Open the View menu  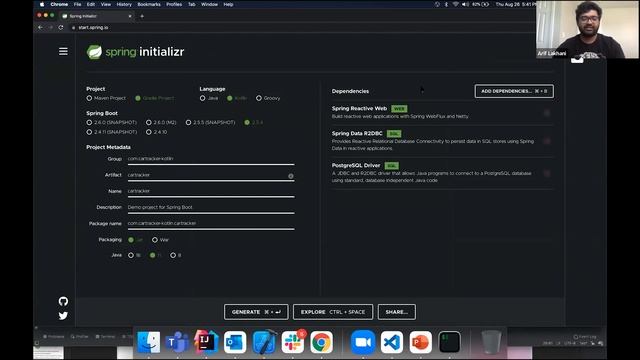(106, 4)
